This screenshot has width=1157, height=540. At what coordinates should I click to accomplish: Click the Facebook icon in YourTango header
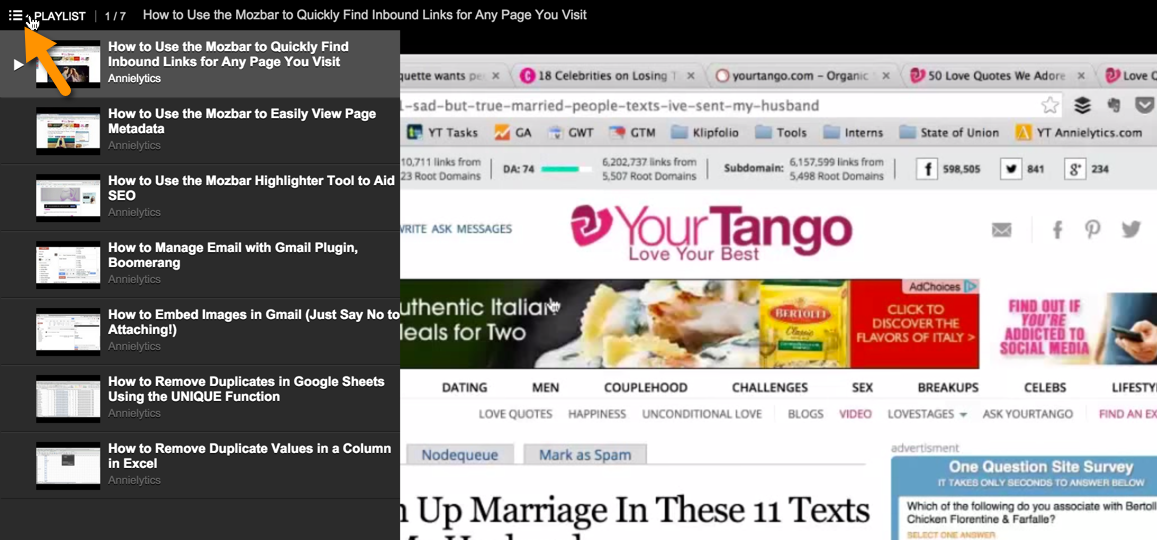point(1057,229)
